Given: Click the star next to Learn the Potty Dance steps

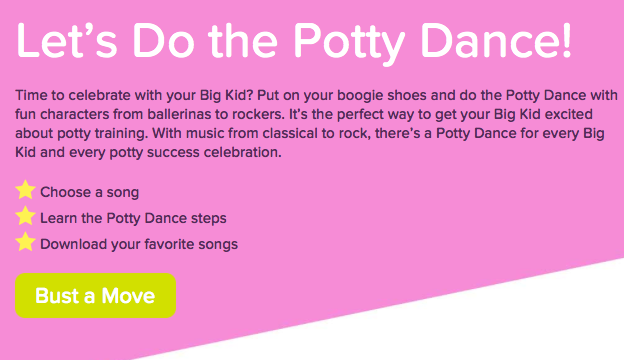Looking at the screenshot, I should point(25,216).
